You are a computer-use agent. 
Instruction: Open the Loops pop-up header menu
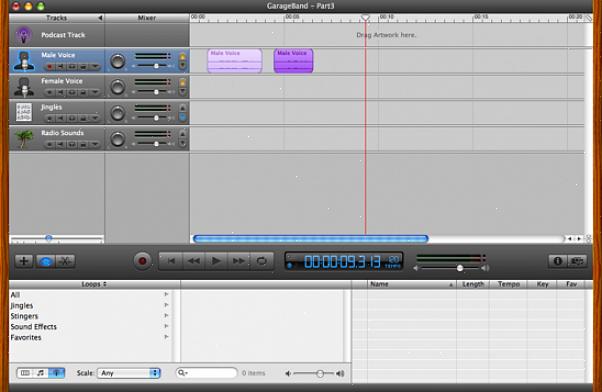coord(94,284)
